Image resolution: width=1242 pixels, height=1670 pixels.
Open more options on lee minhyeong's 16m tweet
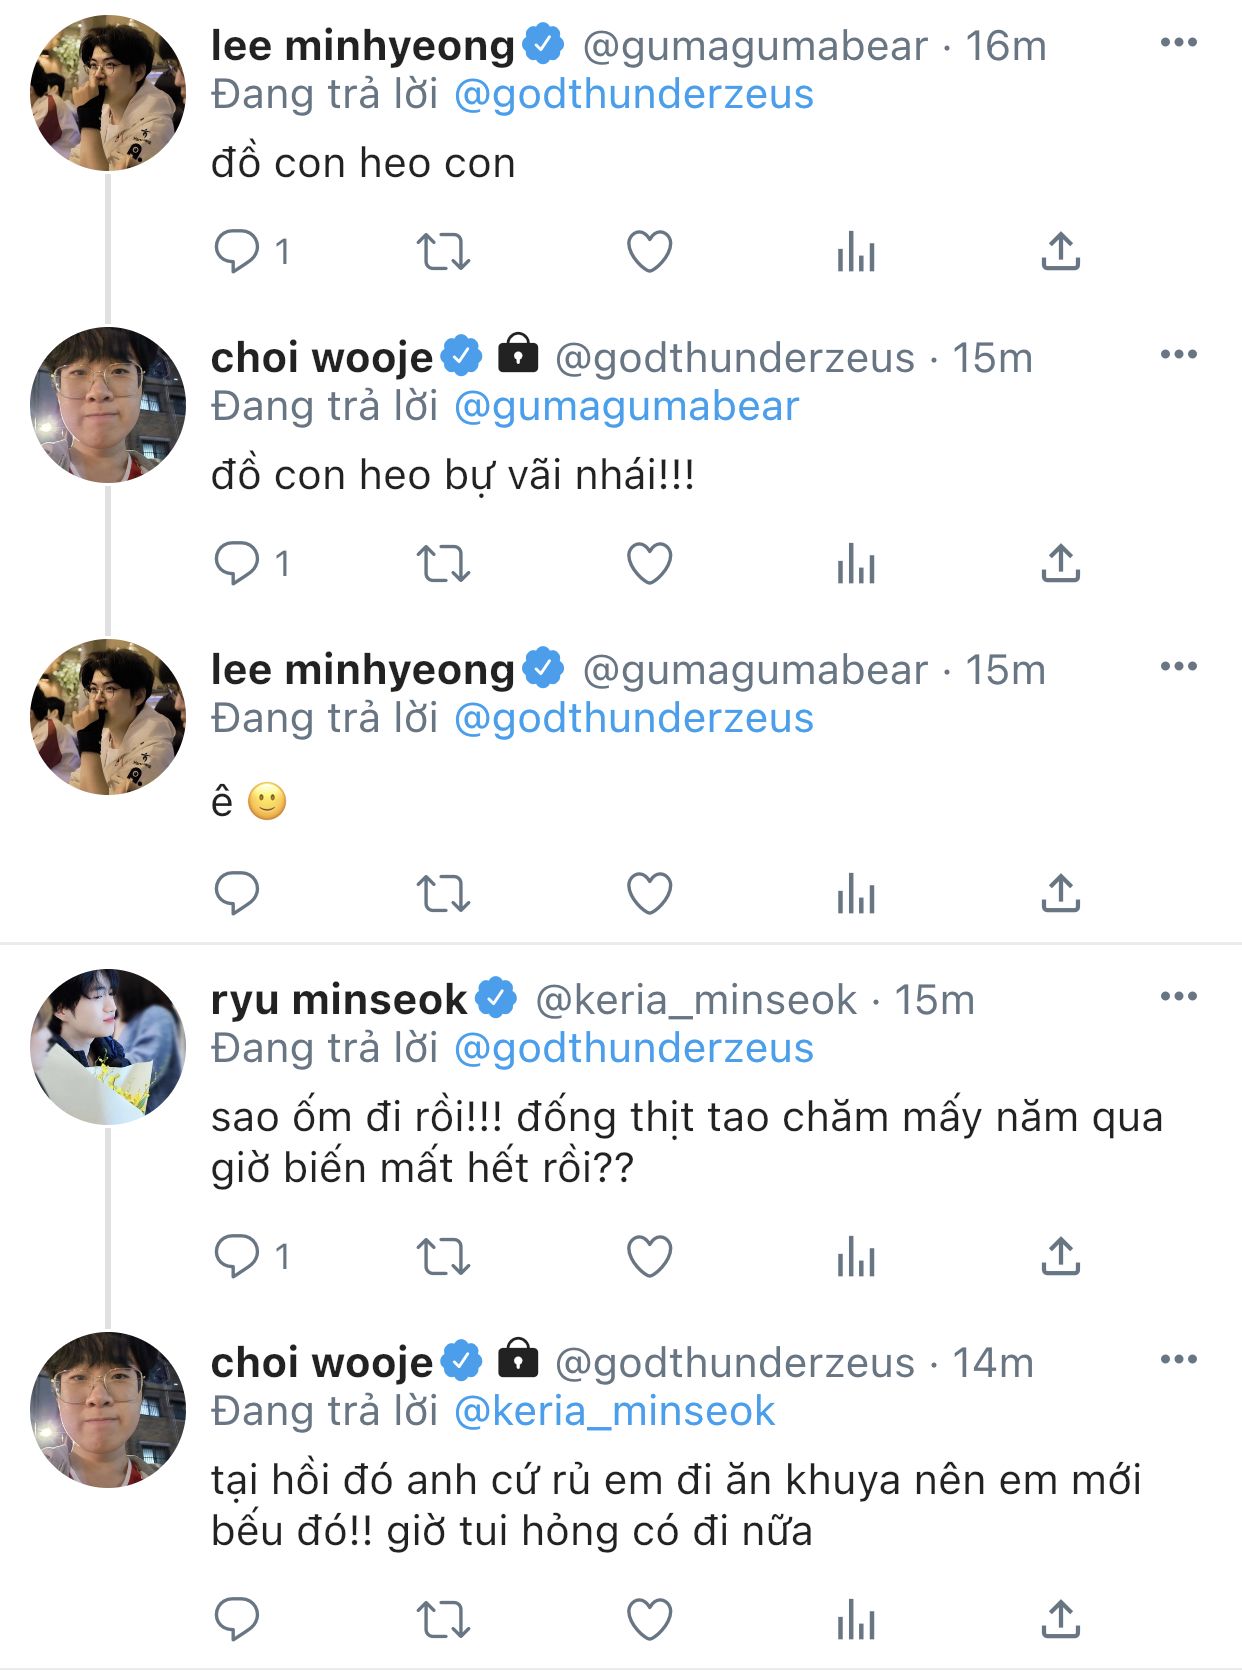1178,43
